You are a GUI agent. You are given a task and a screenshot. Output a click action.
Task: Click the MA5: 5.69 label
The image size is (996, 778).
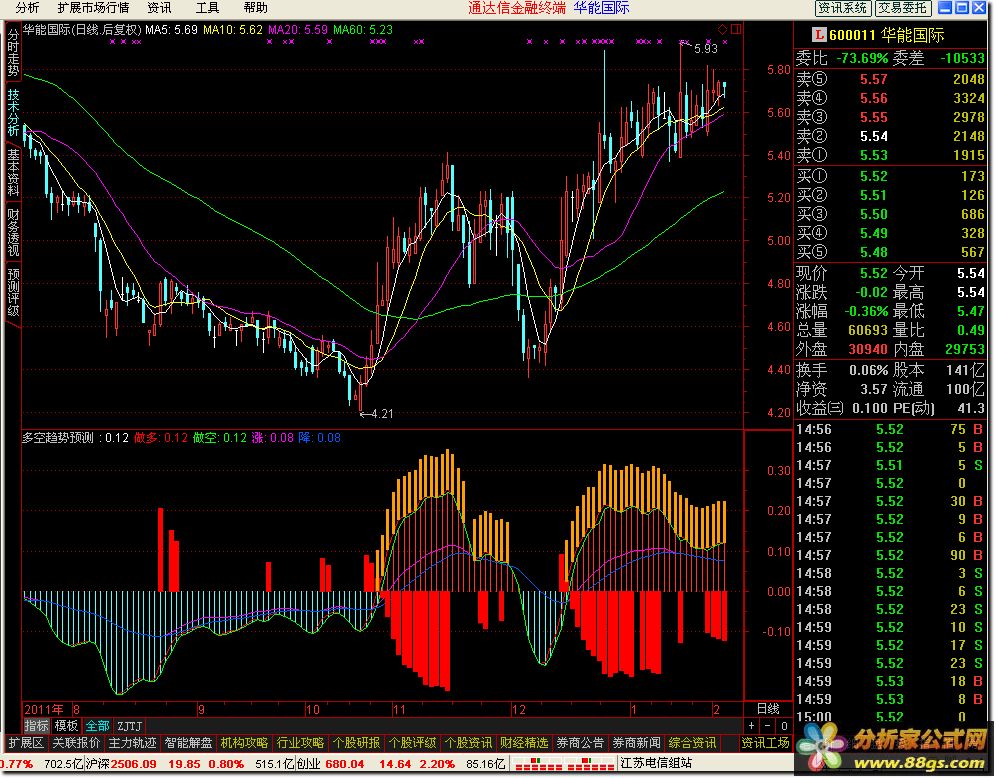172,29
